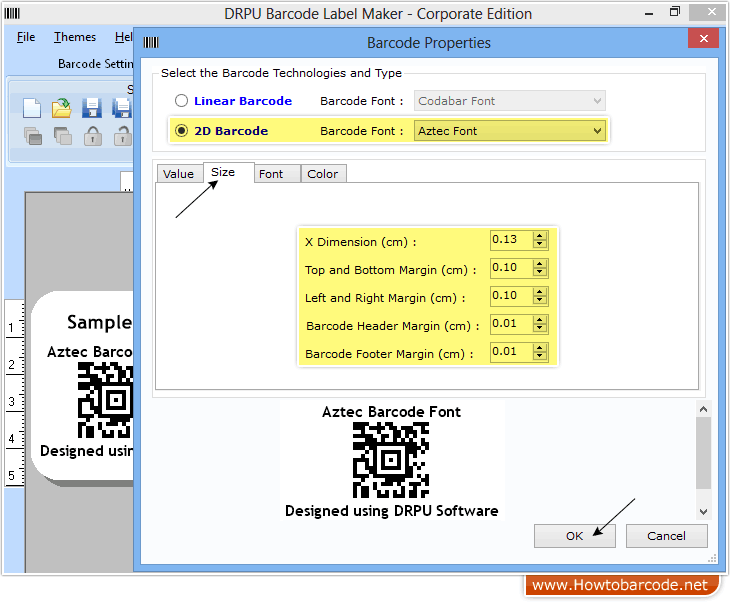The image size is (730, 602).
Task: Increase Barcode Header Margin value
Action: pos(540,320)
